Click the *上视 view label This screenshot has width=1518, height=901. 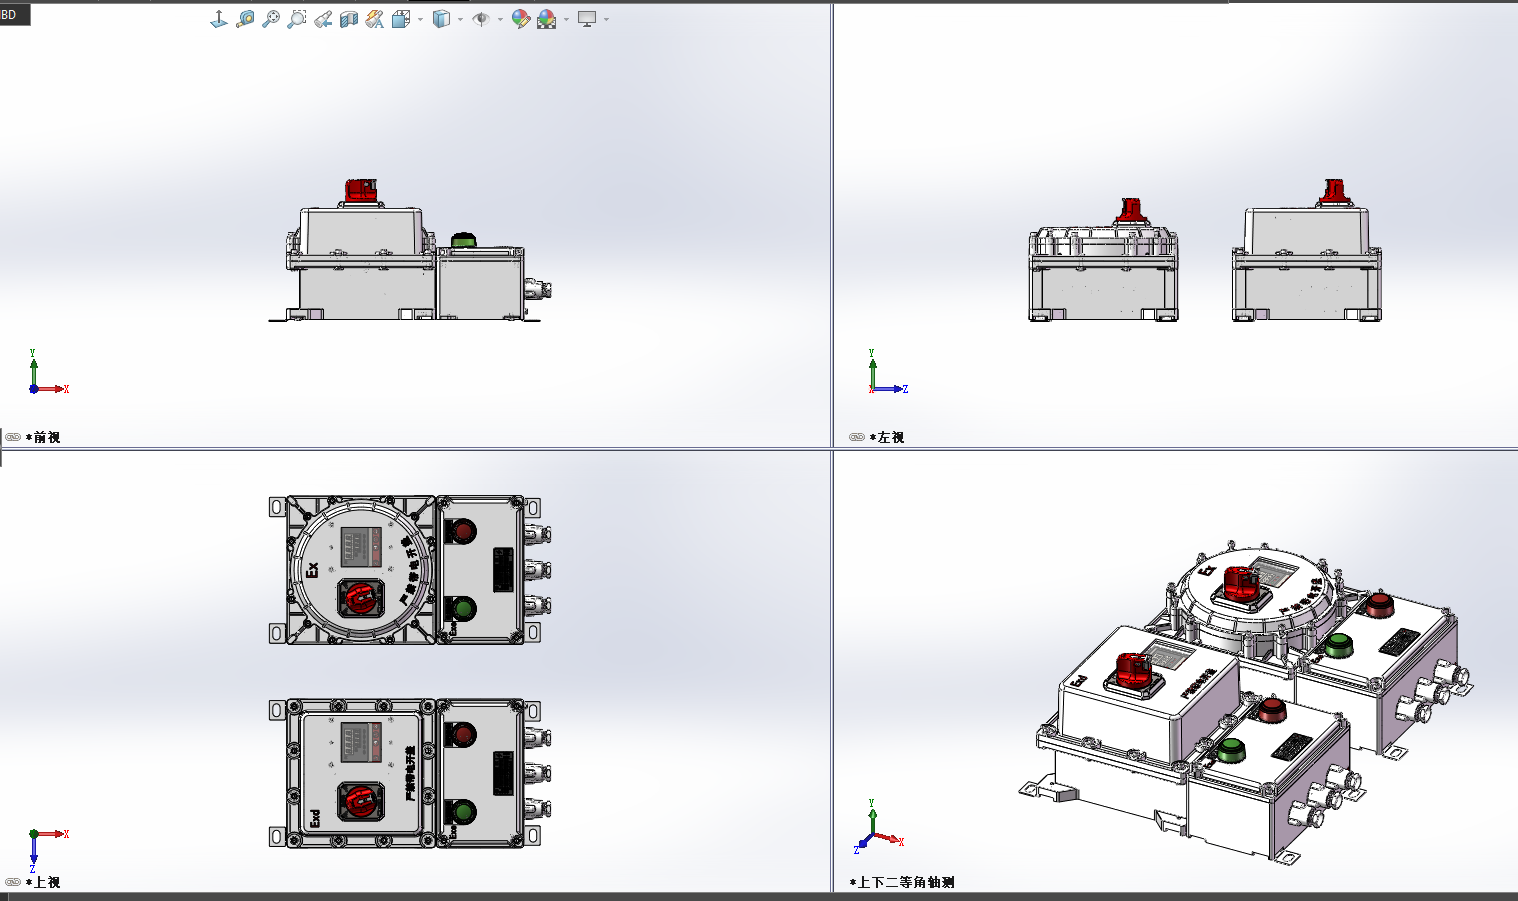tap(43, 882)
